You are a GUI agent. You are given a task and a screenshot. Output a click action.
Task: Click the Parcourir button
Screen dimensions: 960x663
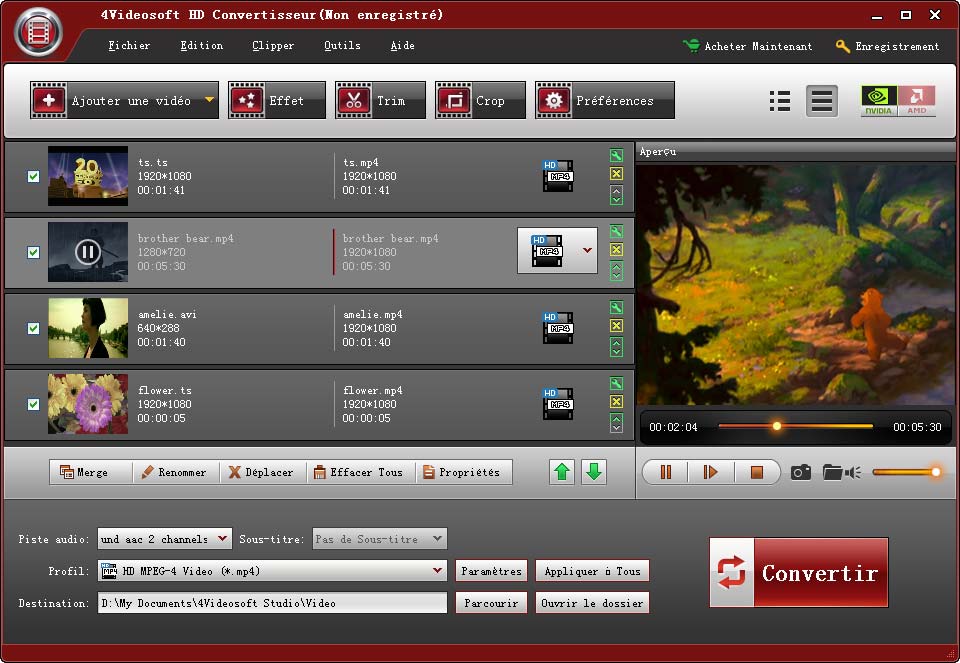coord(490,603)
